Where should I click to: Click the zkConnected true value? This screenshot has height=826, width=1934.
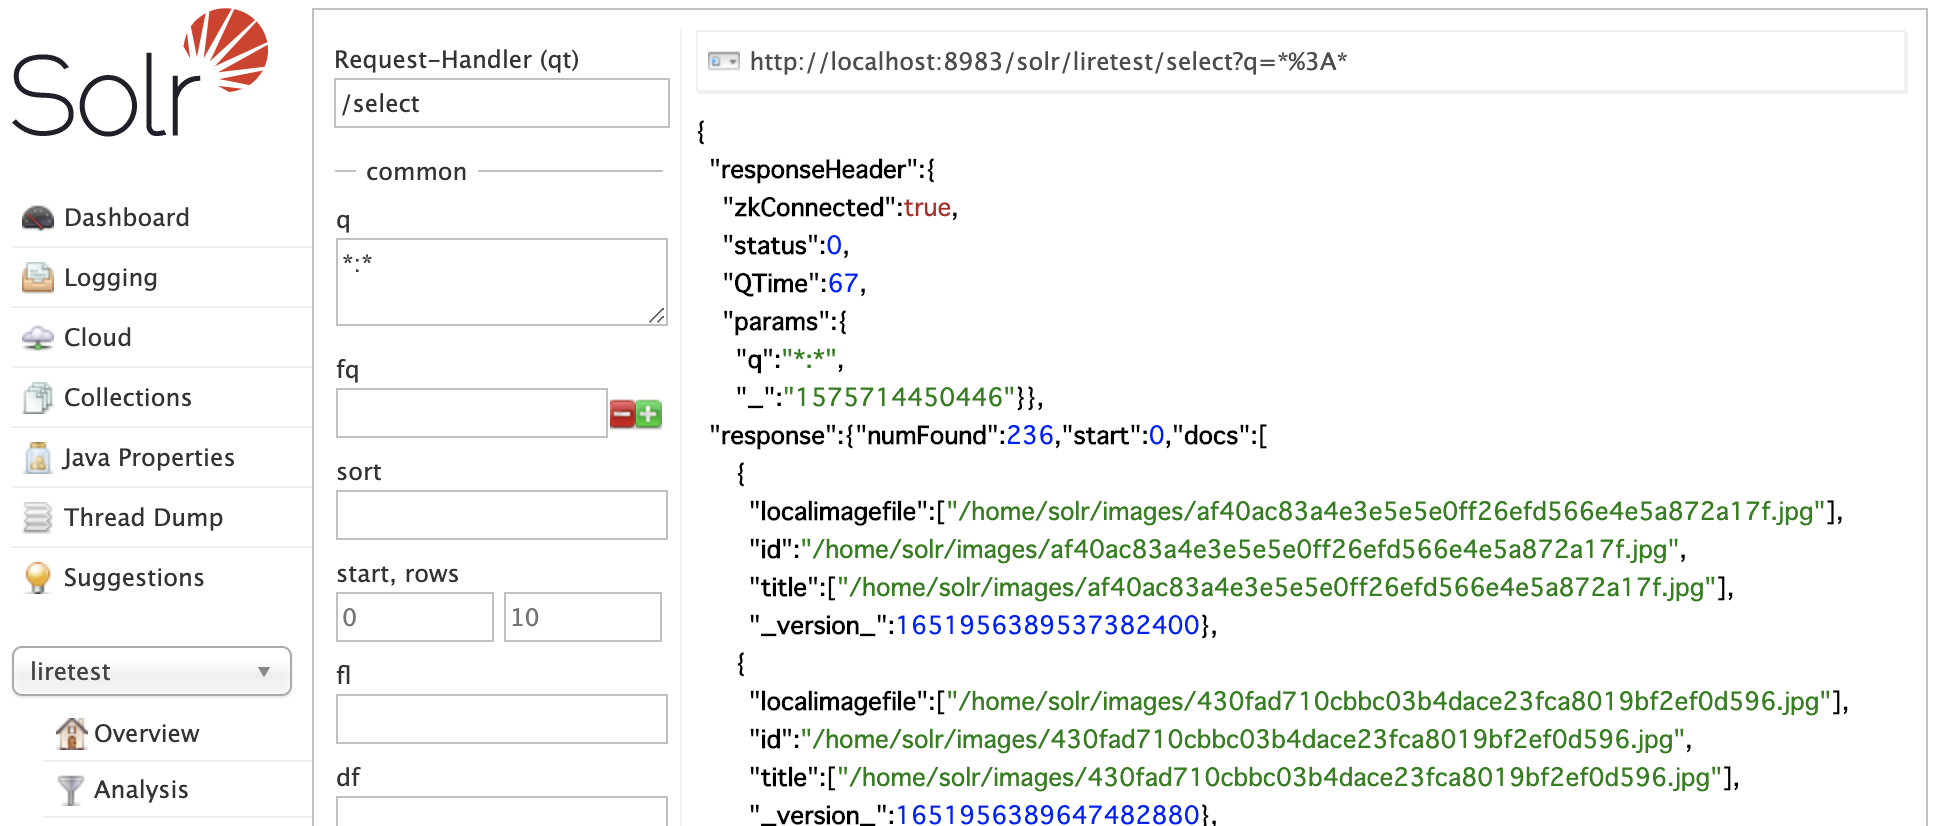(927, 207)
